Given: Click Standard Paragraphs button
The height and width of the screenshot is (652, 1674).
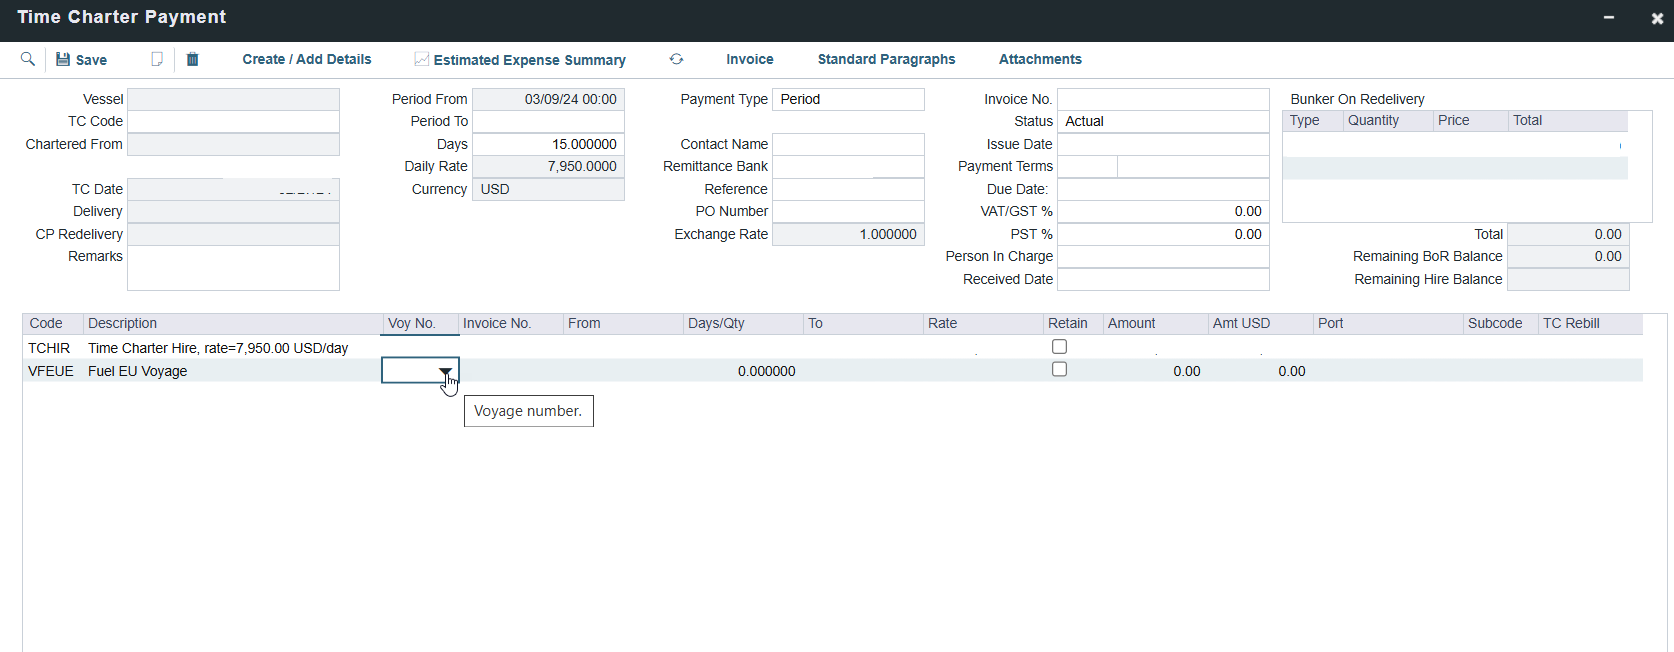Looking at the screenshot, I should (x=886, y=59).
